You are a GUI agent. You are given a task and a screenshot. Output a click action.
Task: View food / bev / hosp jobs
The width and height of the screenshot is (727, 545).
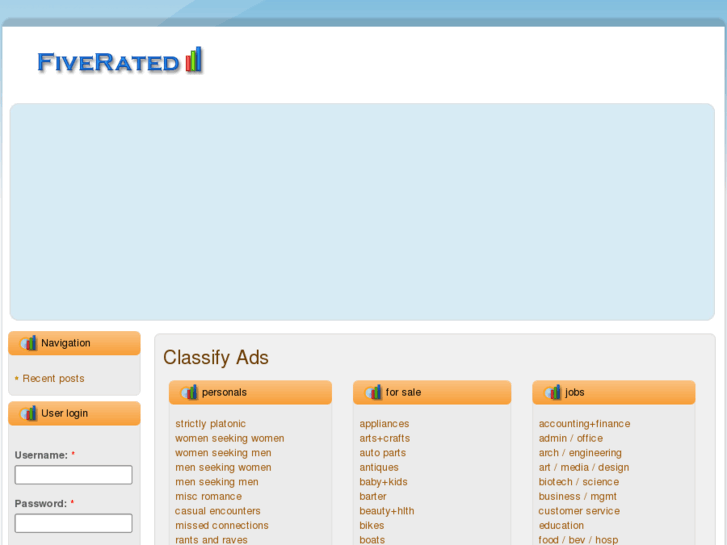tap(578, 540)
